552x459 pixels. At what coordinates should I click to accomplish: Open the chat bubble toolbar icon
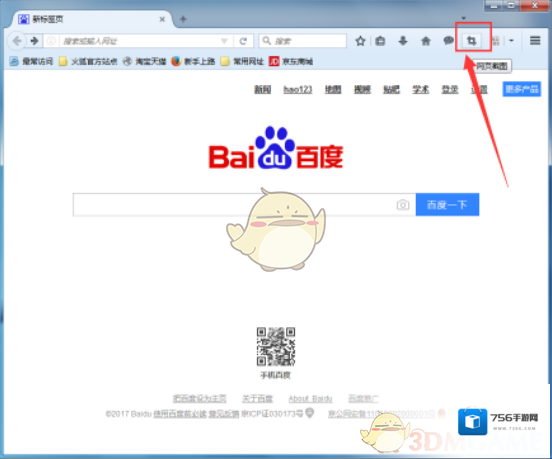tap(448, 41)
